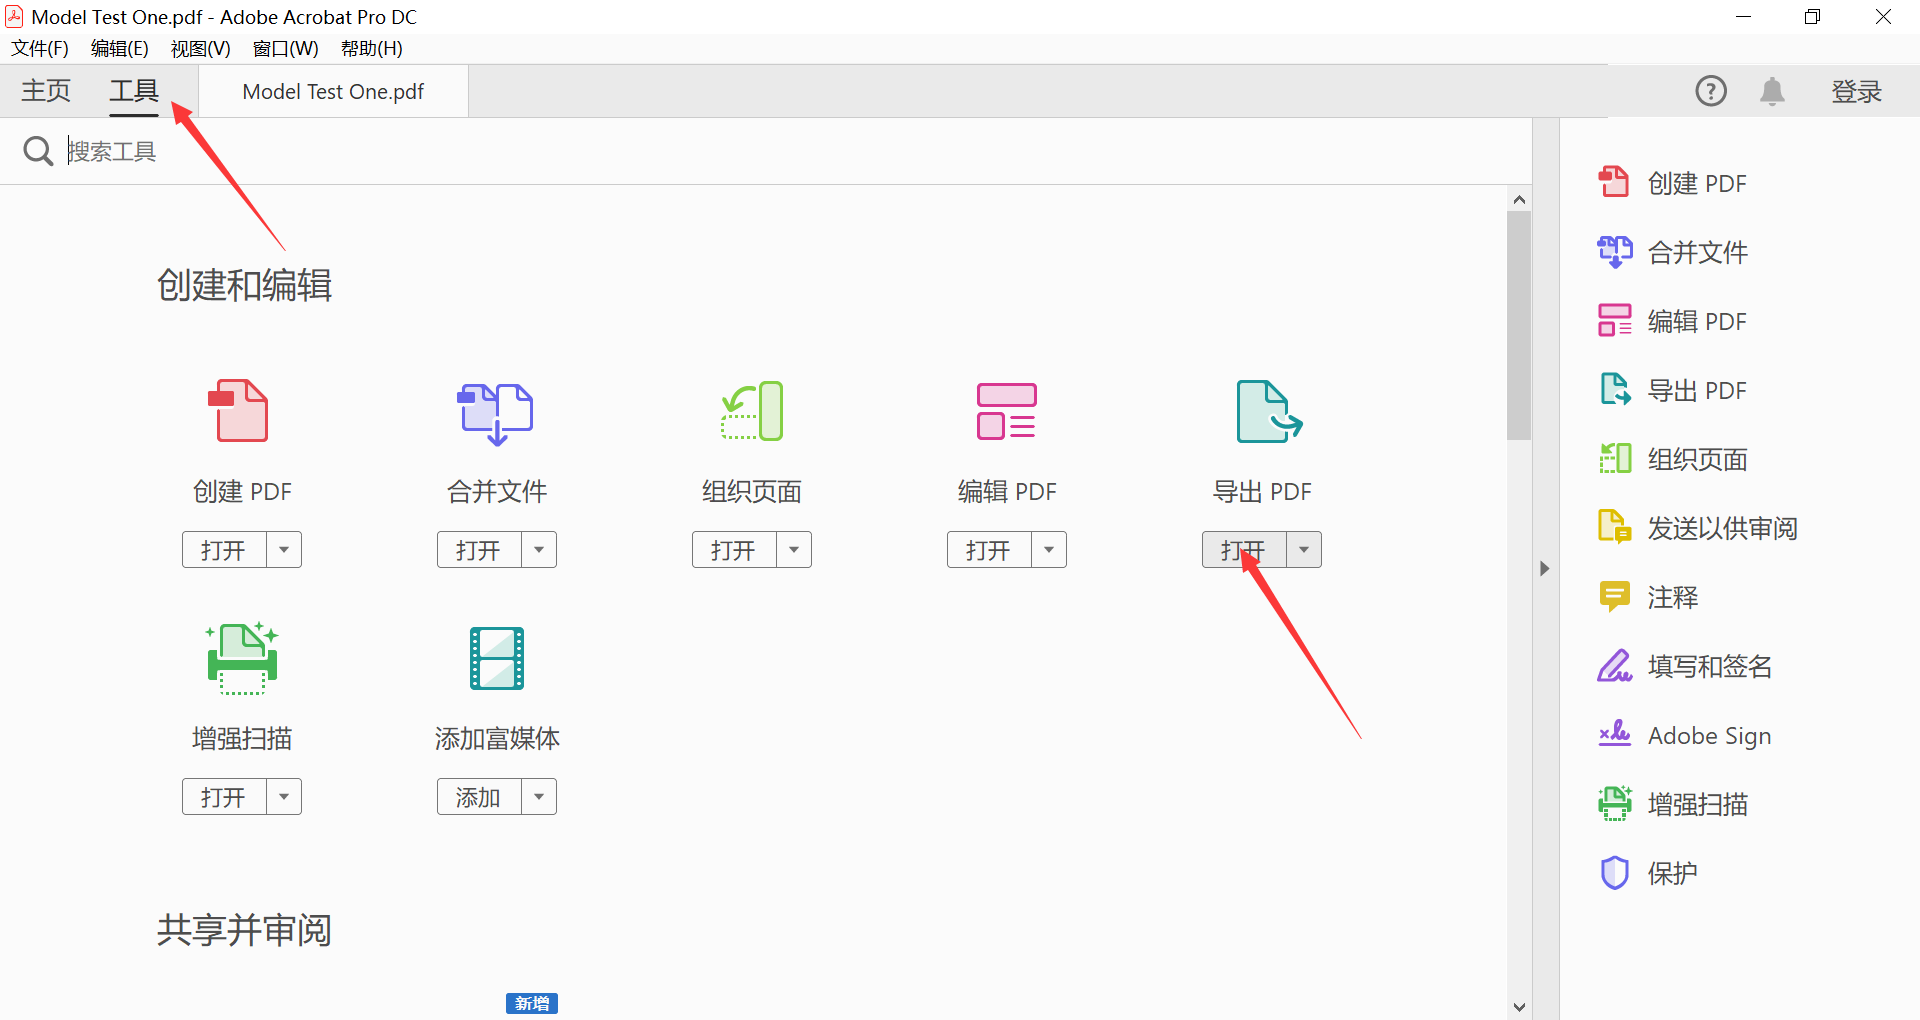The image size is (1920, 1020).
Task: Click the Combine Files (合并文件) icon
Action: [x=496, y=412]
